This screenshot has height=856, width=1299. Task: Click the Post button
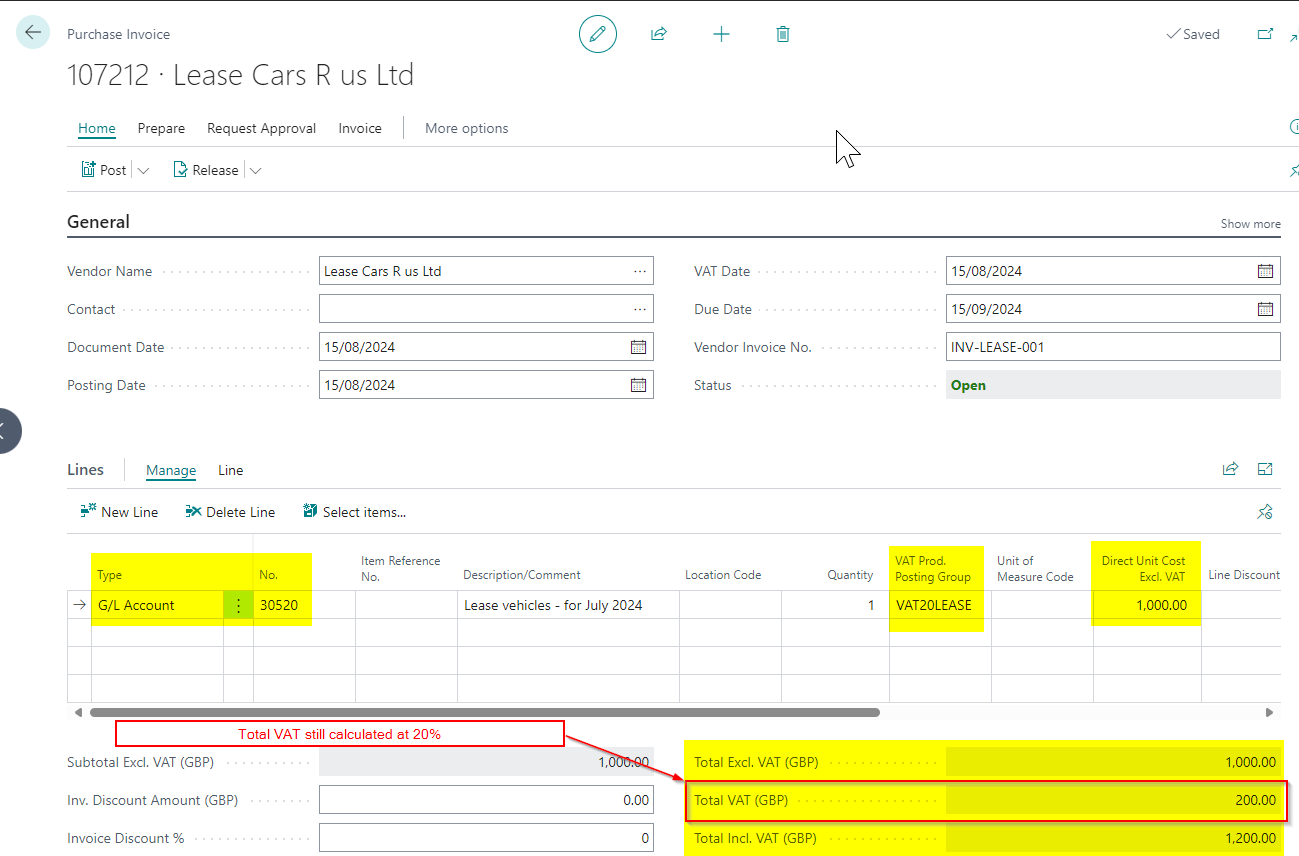[x=105, y=169]
